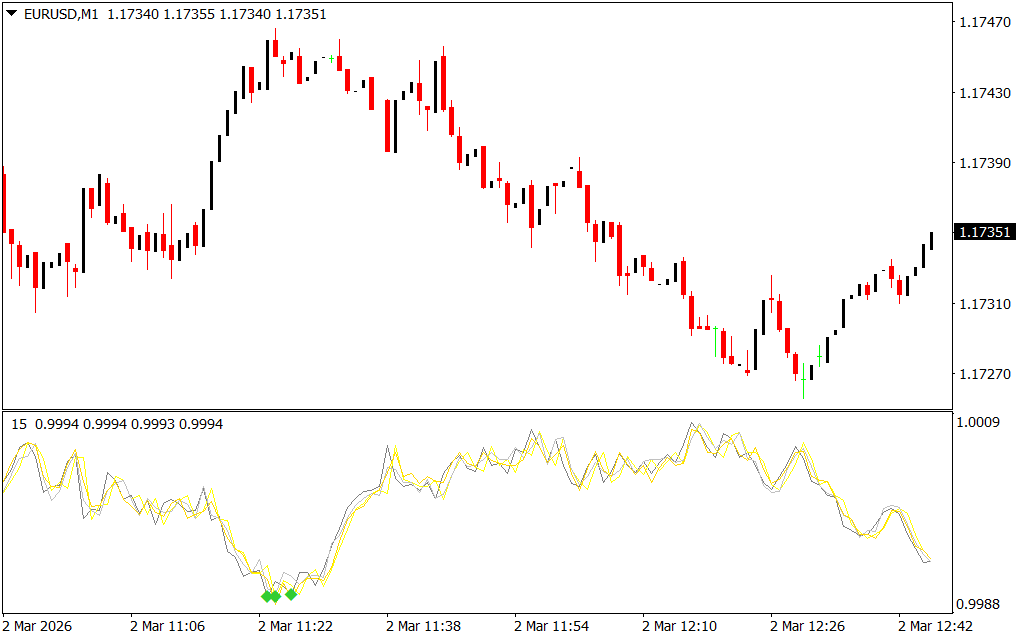This screenshot has height=640, width=1024.
Task: Click the indicator label starting with 15 0.9994
Action: 117,424
